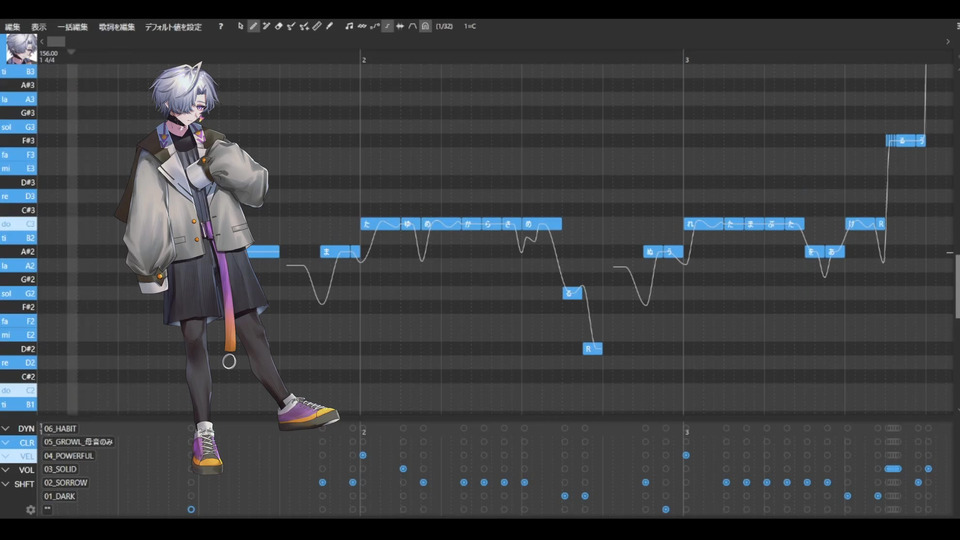Screen dimensions: 960x540
Task: Click the 156.00 tempo value
Action: (48, 53)
